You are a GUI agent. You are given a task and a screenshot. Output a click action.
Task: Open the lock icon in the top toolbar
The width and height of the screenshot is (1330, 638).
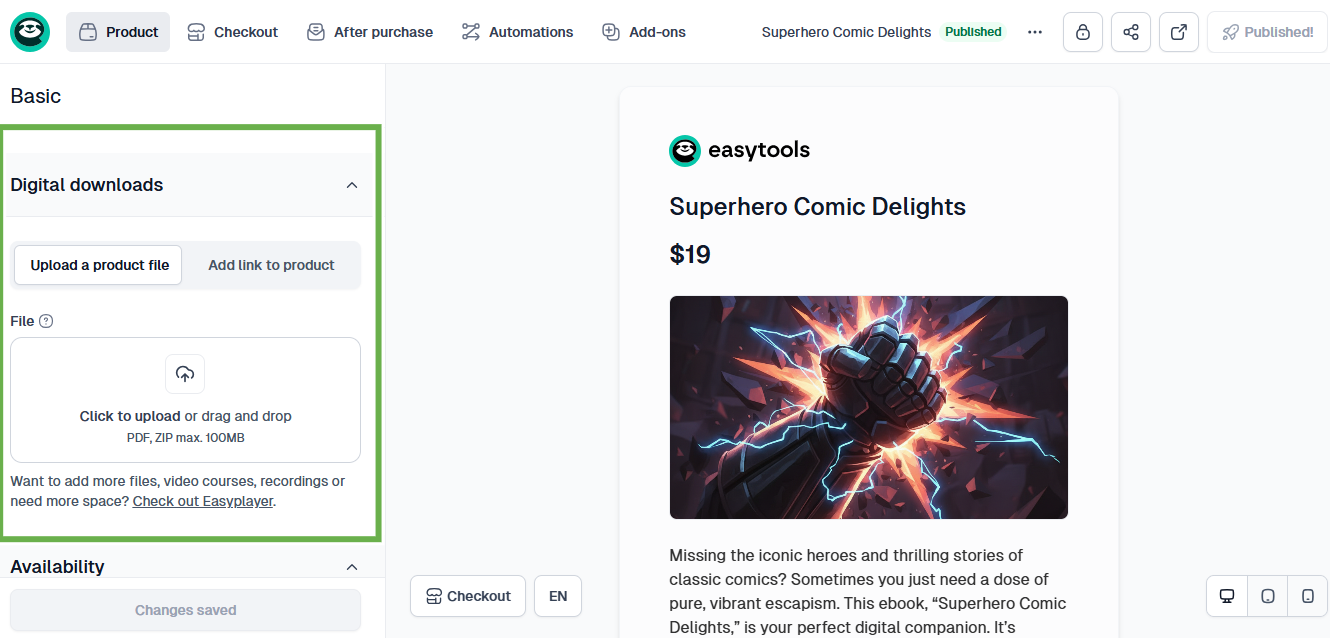click(1083, 32)
